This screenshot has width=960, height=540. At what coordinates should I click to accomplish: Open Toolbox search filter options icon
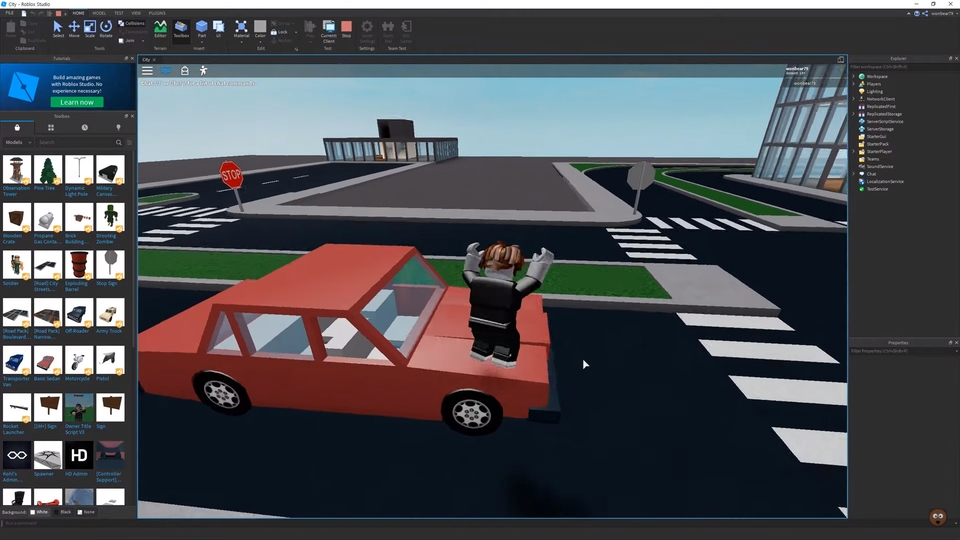(x=129, y=142)
